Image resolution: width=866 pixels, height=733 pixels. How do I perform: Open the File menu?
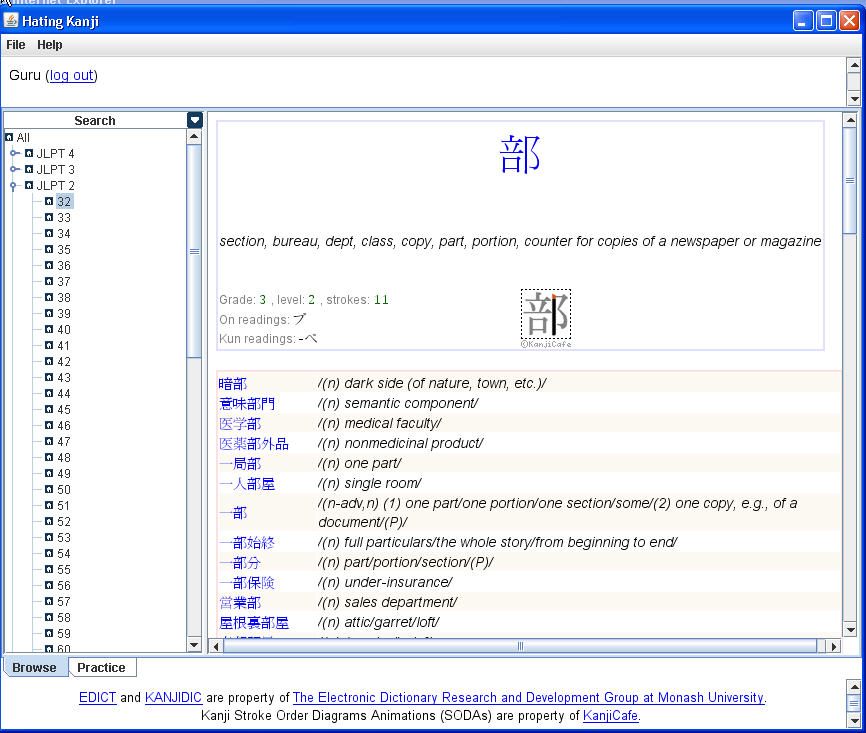click(15, 44)
